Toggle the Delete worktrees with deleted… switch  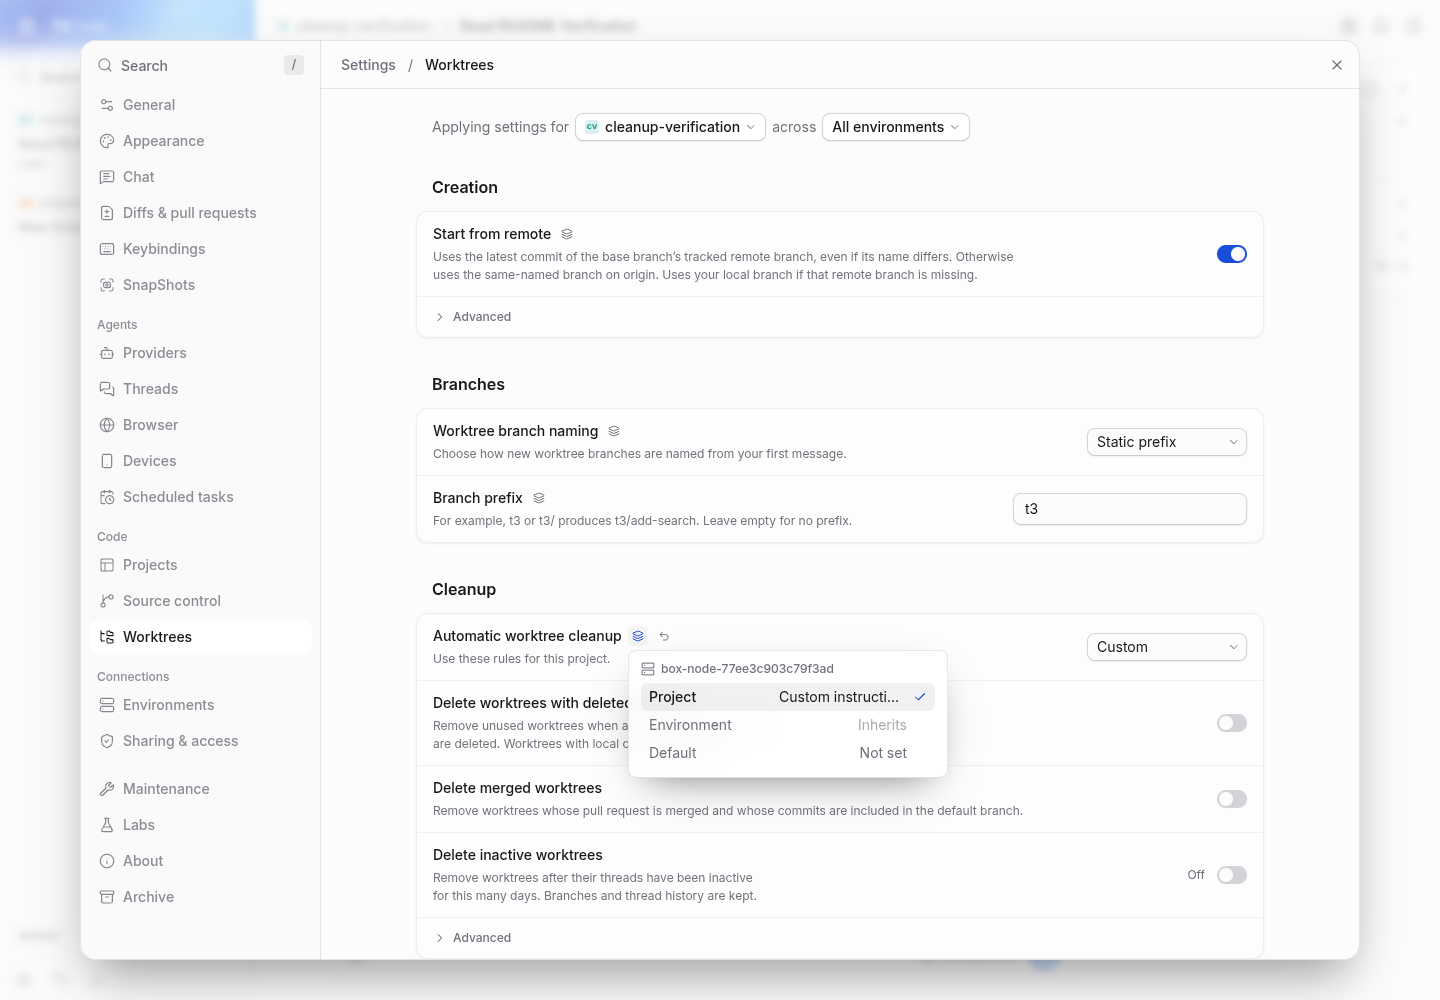[1232, 723]
